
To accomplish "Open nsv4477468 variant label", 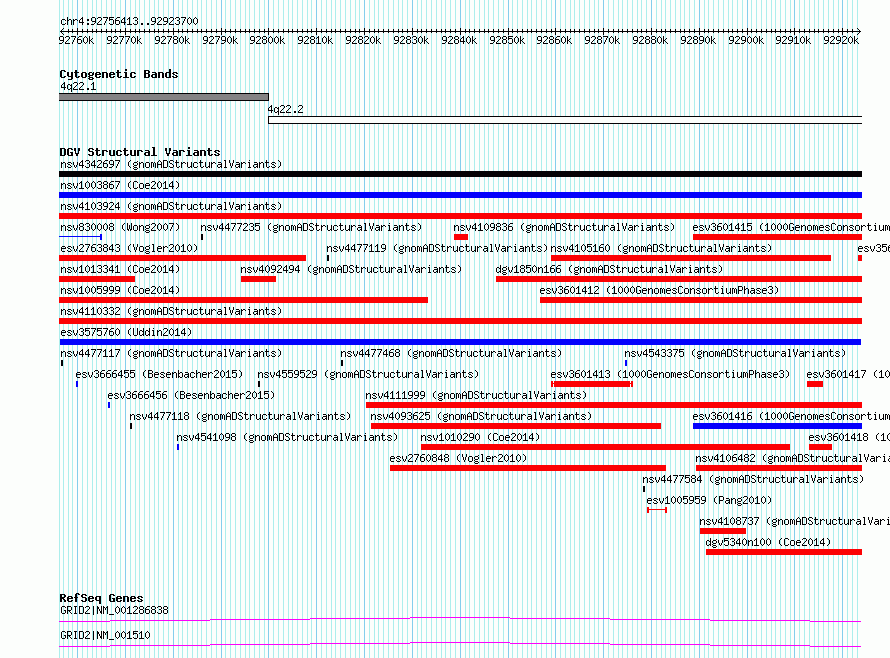I will tap(451, 353).
